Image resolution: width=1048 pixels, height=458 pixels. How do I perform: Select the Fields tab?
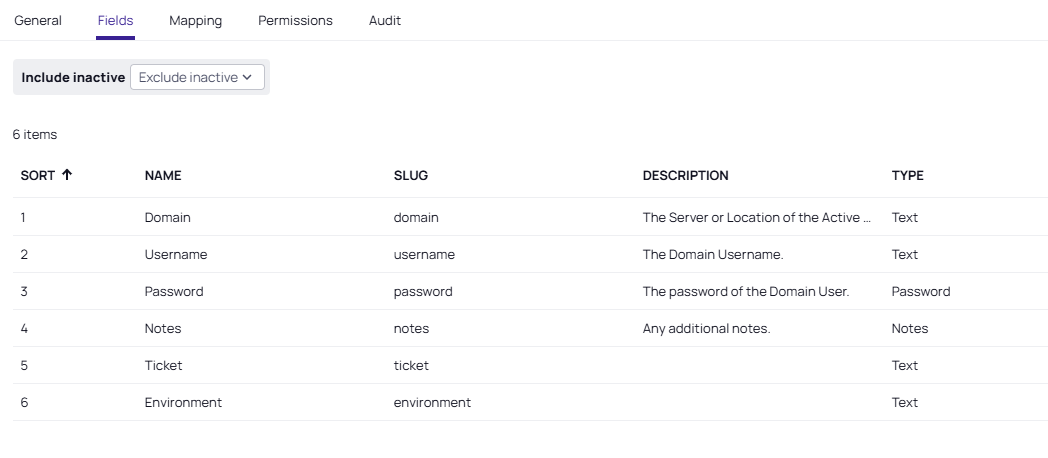click(x=116, y=20)
